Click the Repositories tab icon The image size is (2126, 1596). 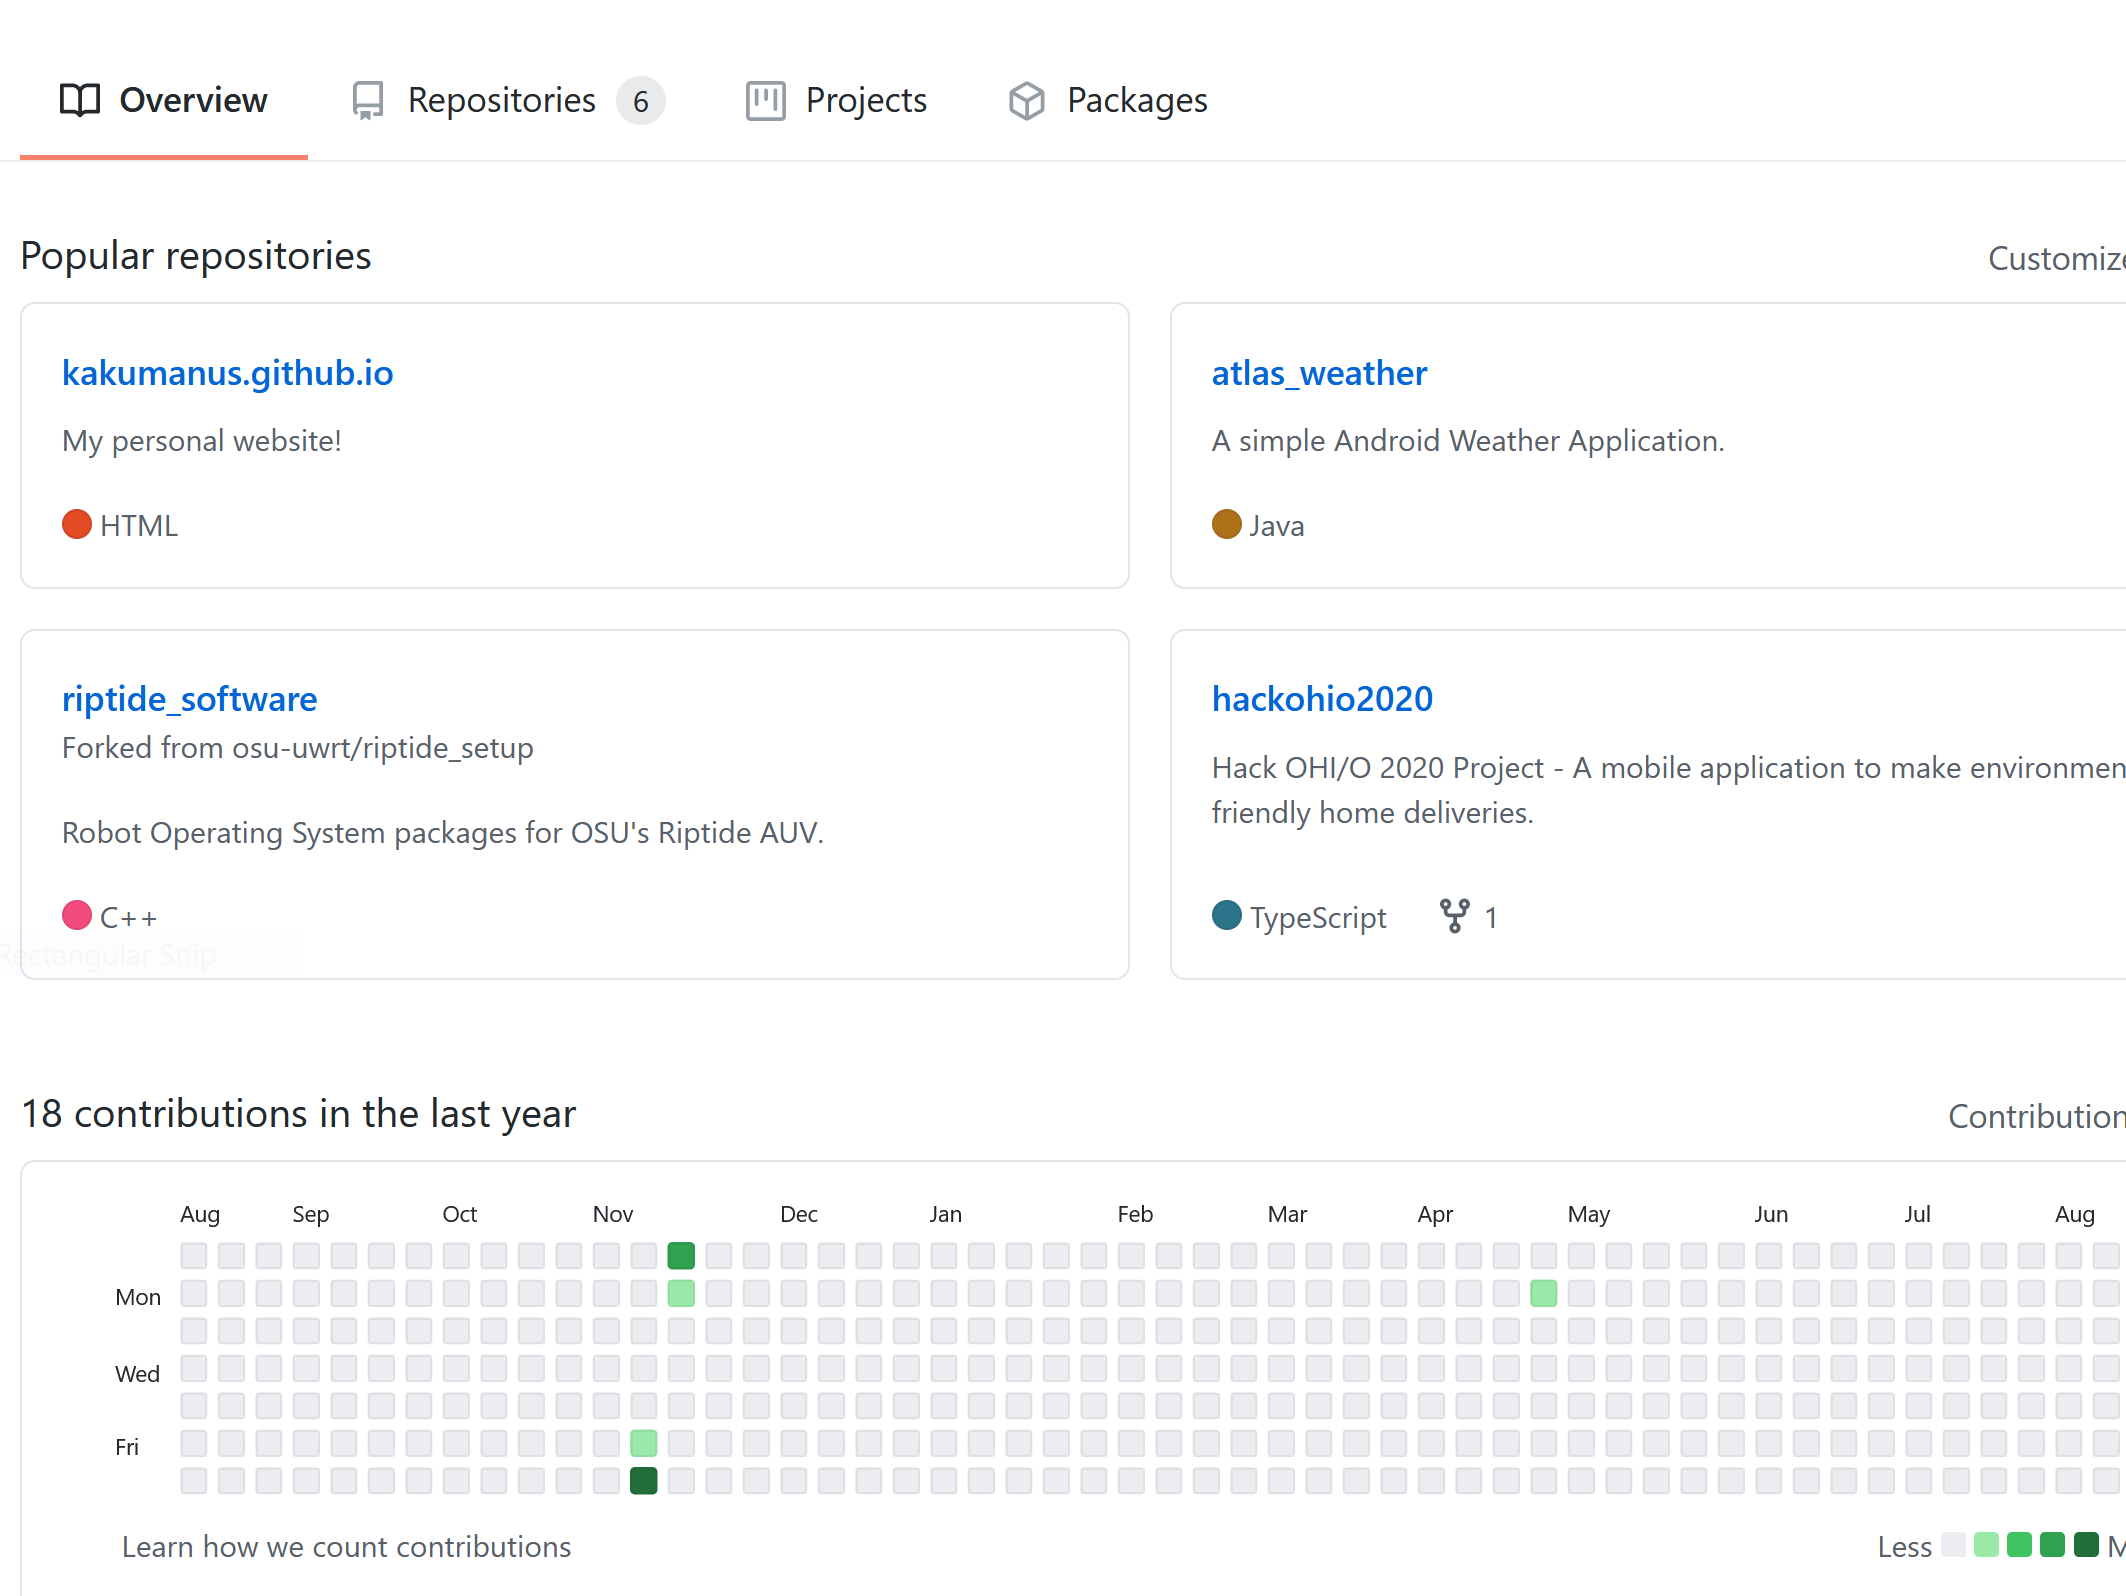368,100
